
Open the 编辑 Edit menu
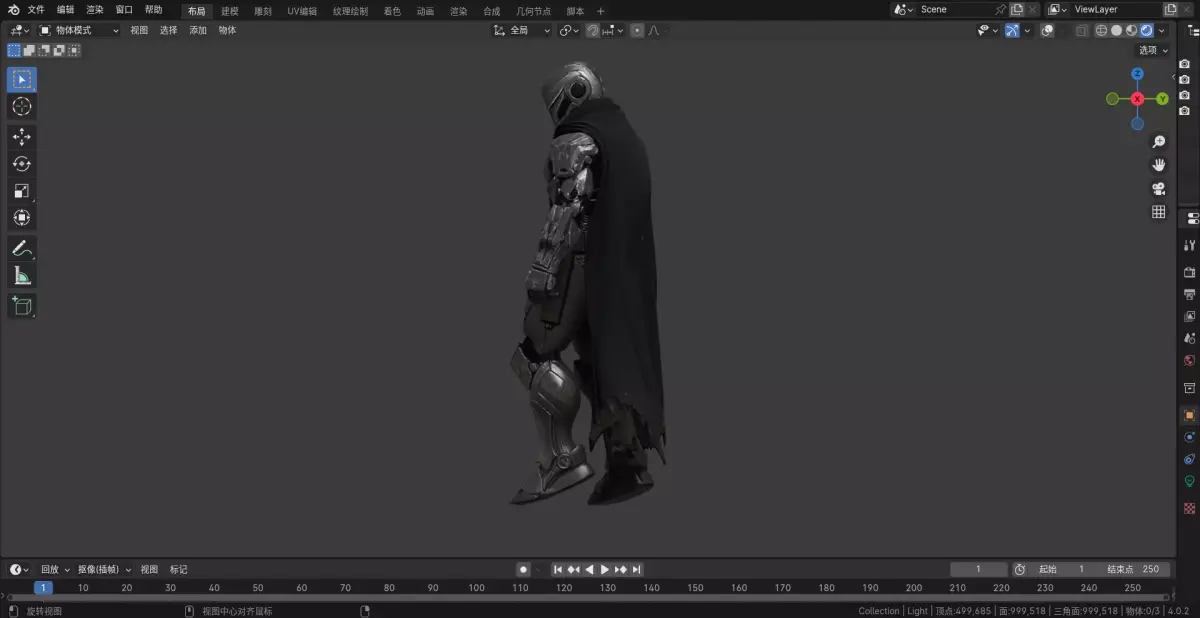(x=65, y=9)
